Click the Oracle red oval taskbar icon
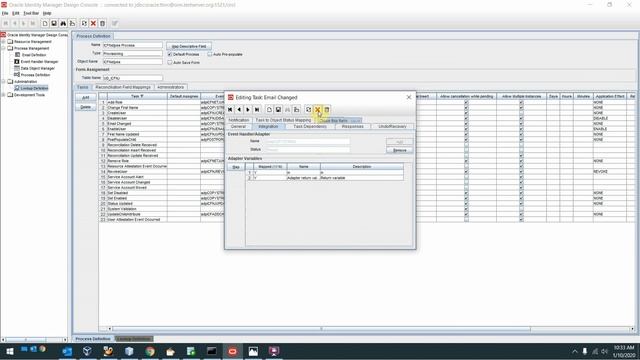Viewport: 640px width, 360px height. (x=233, y=351)
